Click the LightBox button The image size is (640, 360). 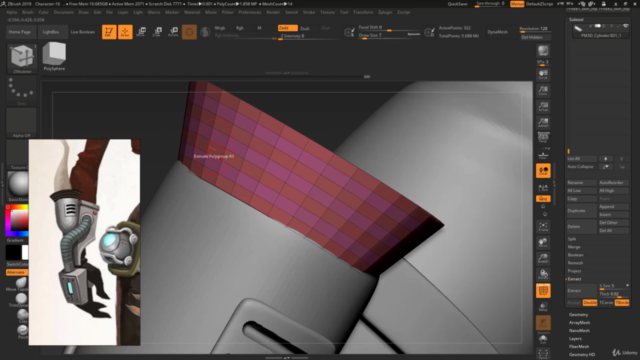[51, 32]
